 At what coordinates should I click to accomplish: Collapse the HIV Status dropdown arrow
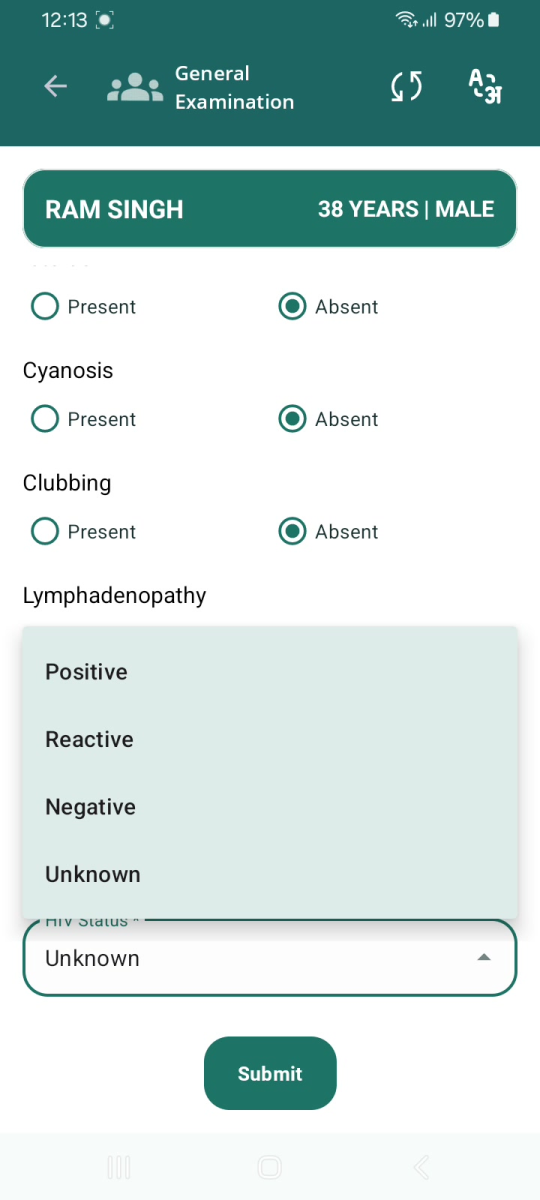coord(484,958)
